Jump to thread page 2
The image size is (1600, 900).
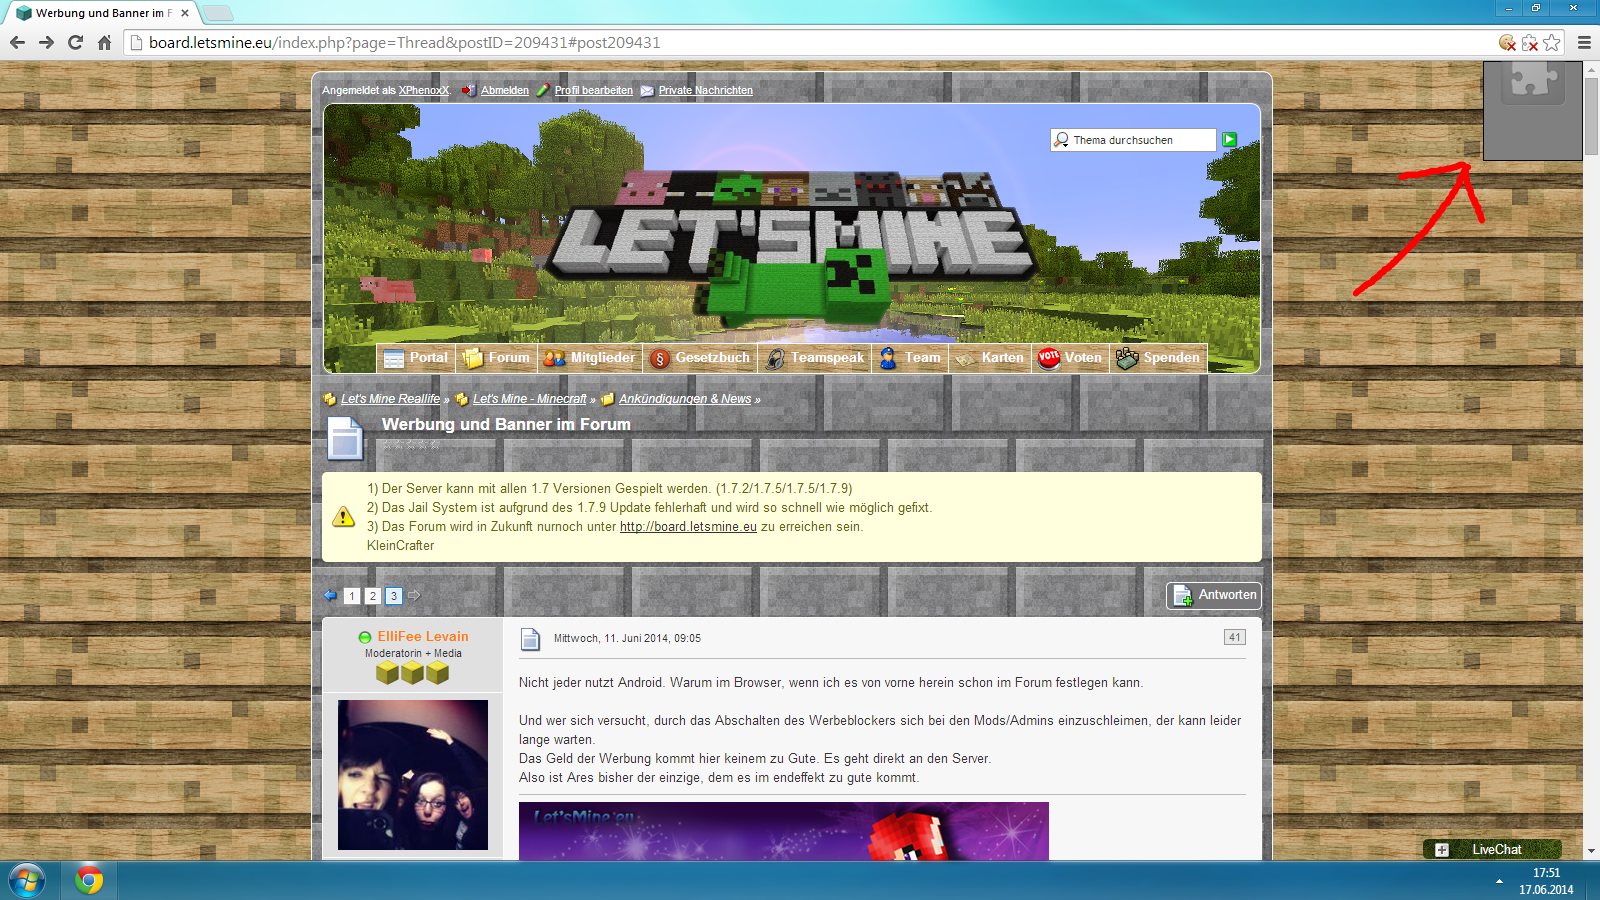click(372, 596)
